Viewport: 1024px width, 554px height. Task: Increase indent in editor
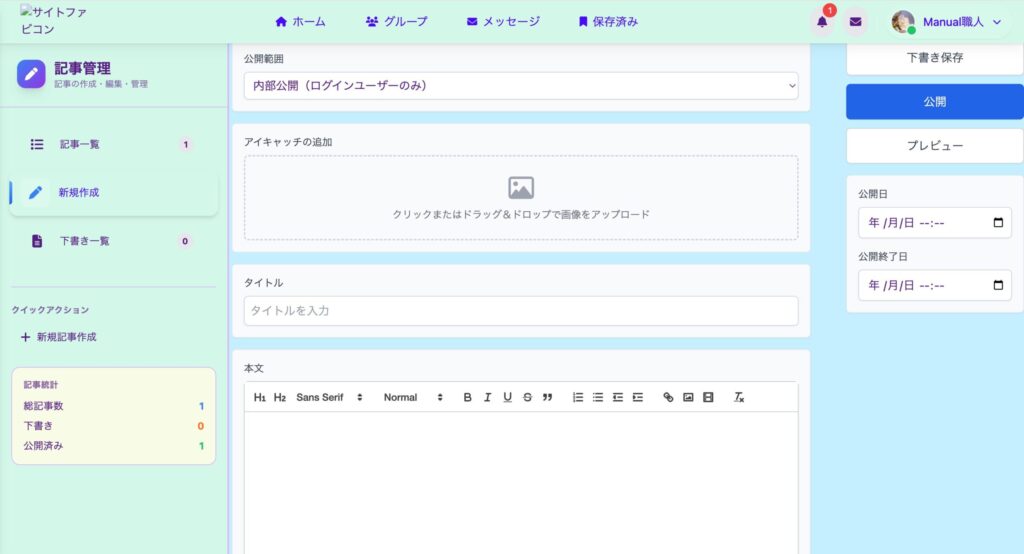pos(638,397)
